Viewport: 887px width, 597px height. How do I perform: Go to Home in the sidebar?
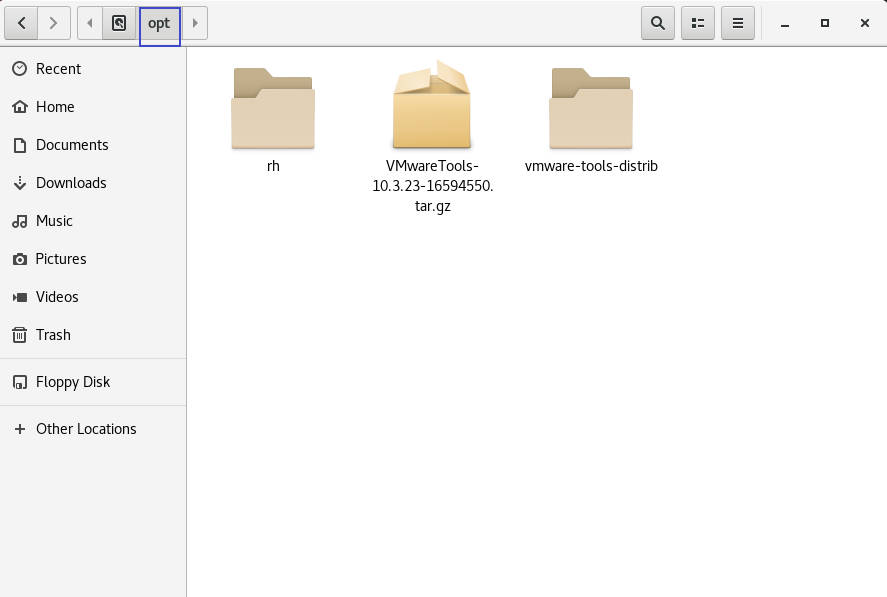tap(93, 107)
